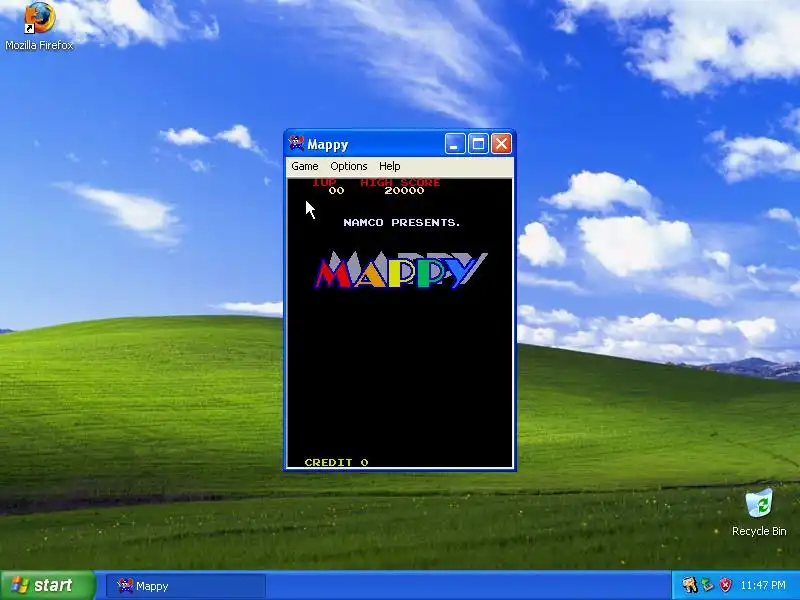This screenshot has width=800, height=600.
Task: Click the Start button
Action: click(x=48, y=585)
